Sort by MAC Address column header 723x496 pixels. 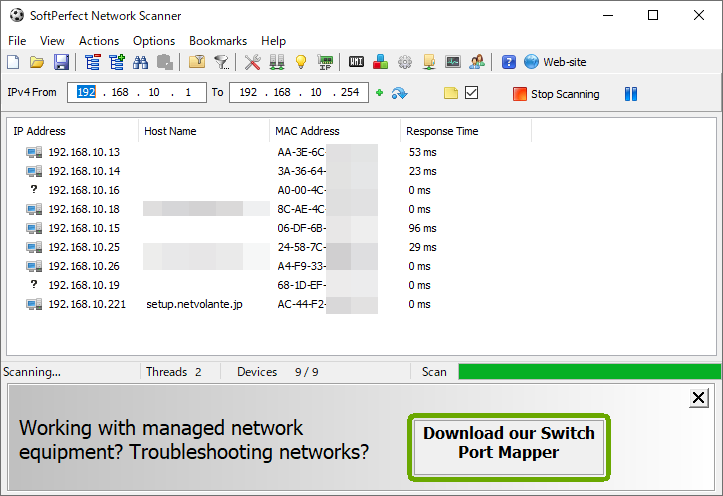(x=335, y=131)
